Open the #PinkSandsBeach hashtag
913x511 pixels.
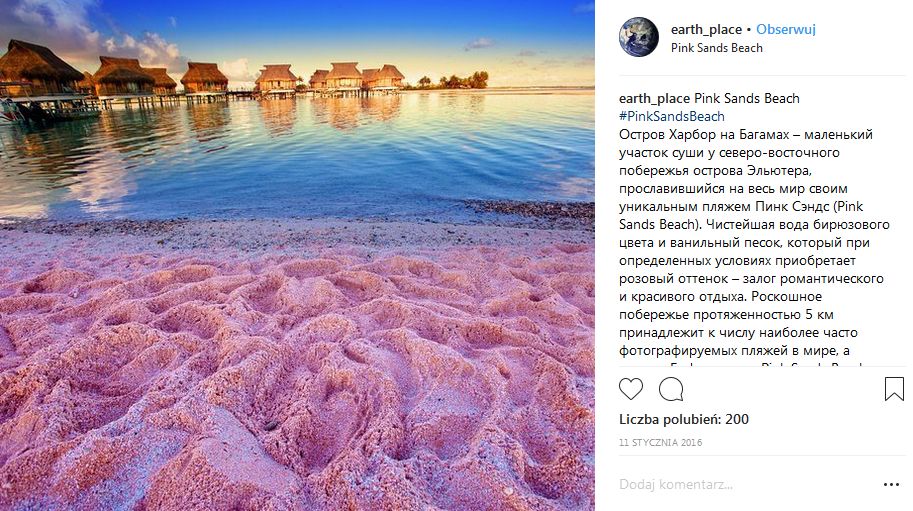click(672, 116)
